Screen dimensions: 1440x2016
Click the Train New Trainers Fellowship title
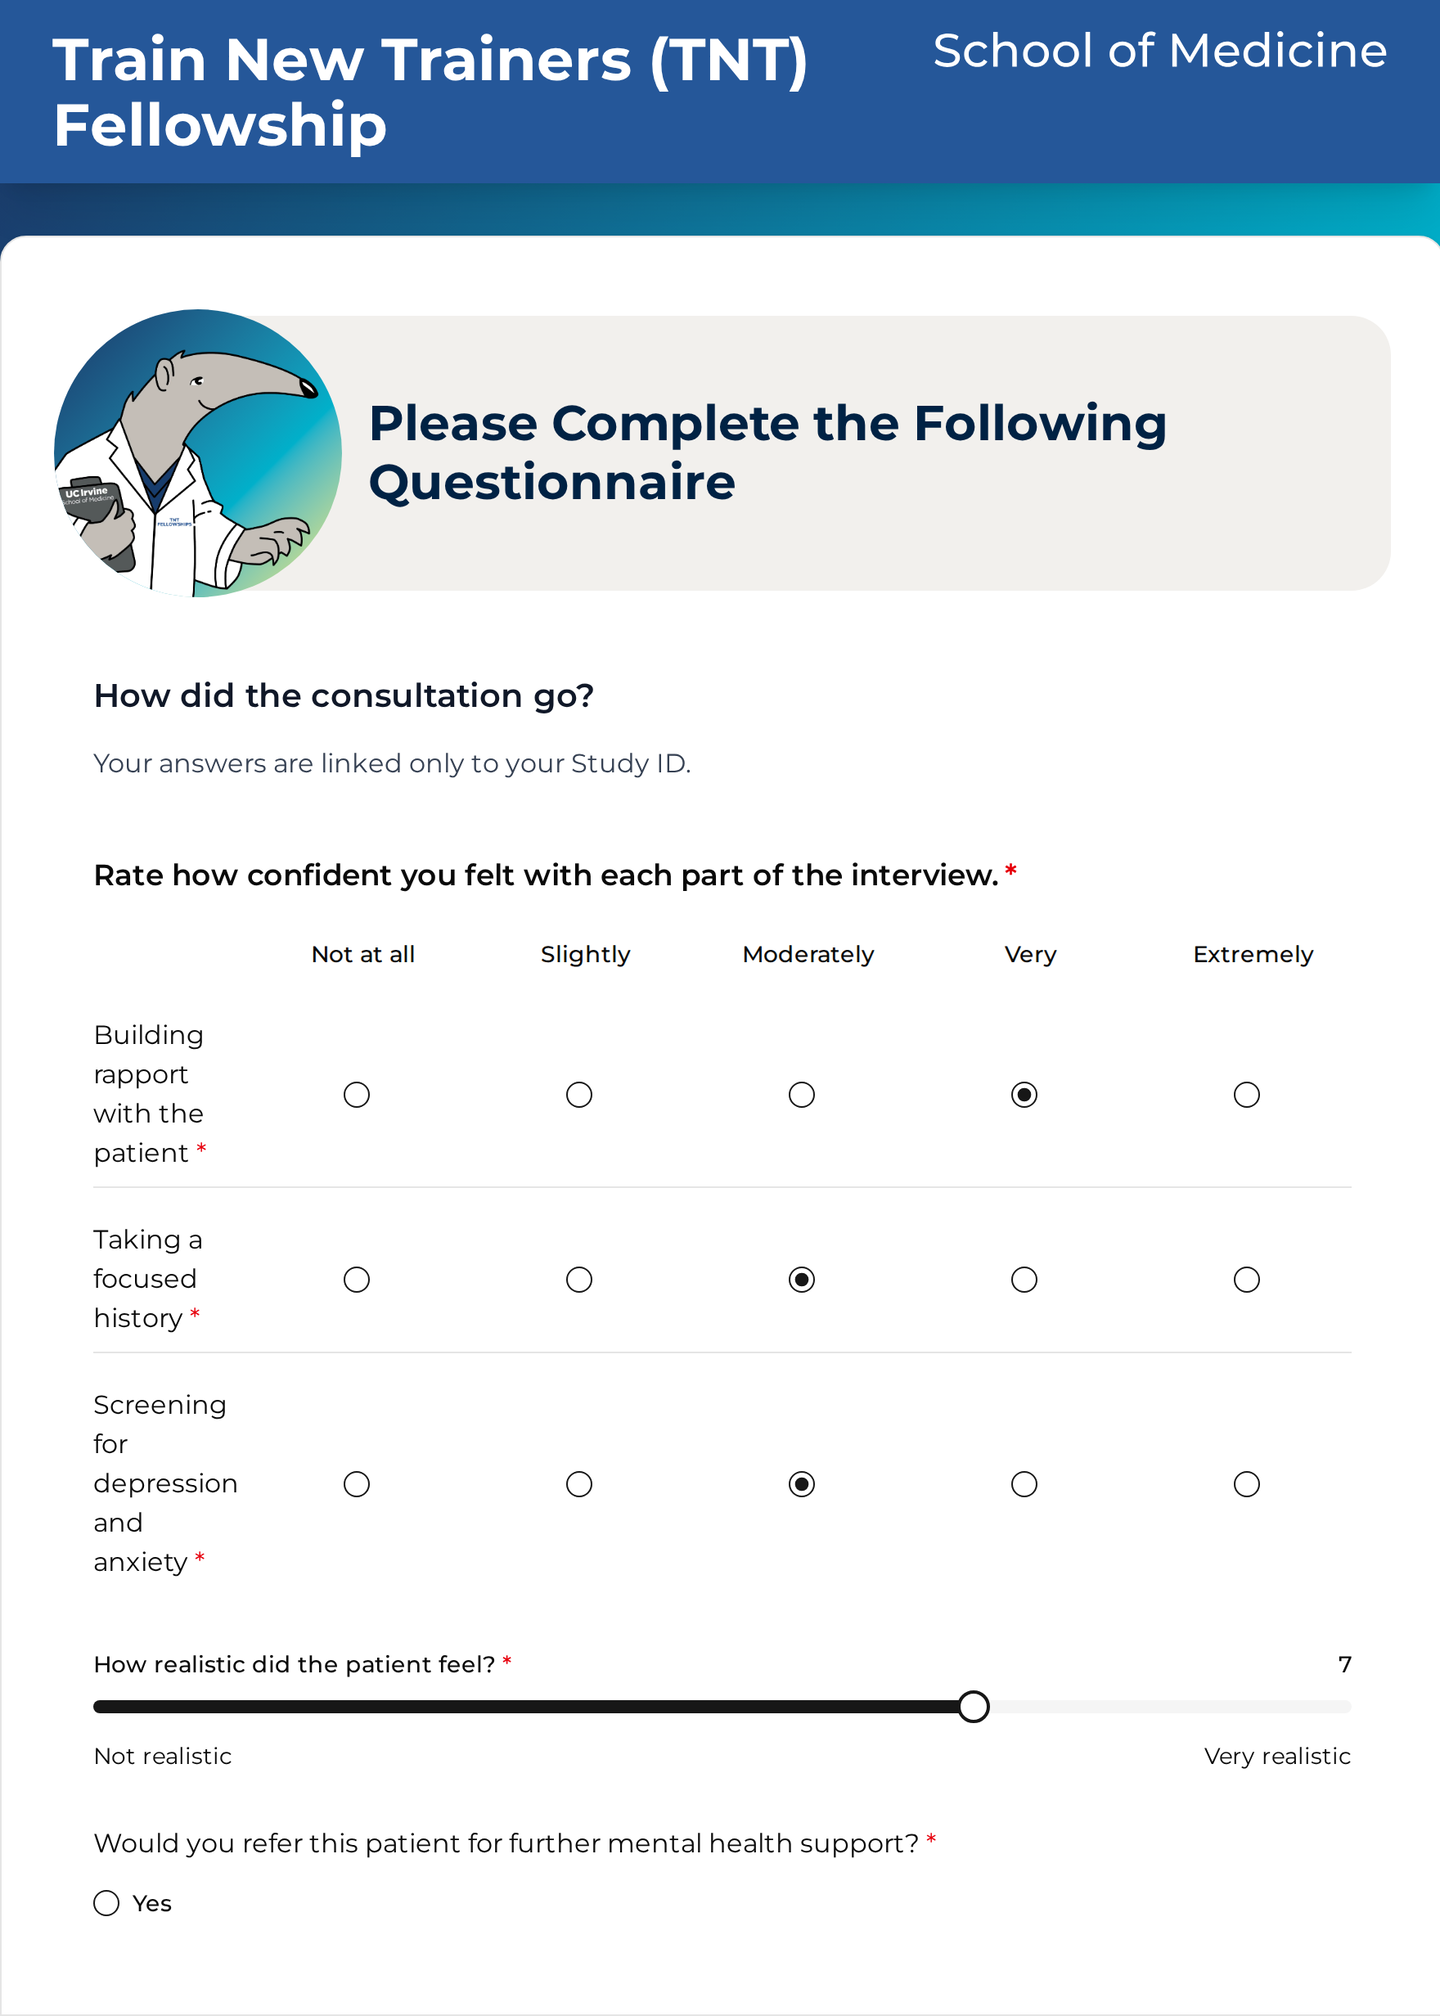430,92
